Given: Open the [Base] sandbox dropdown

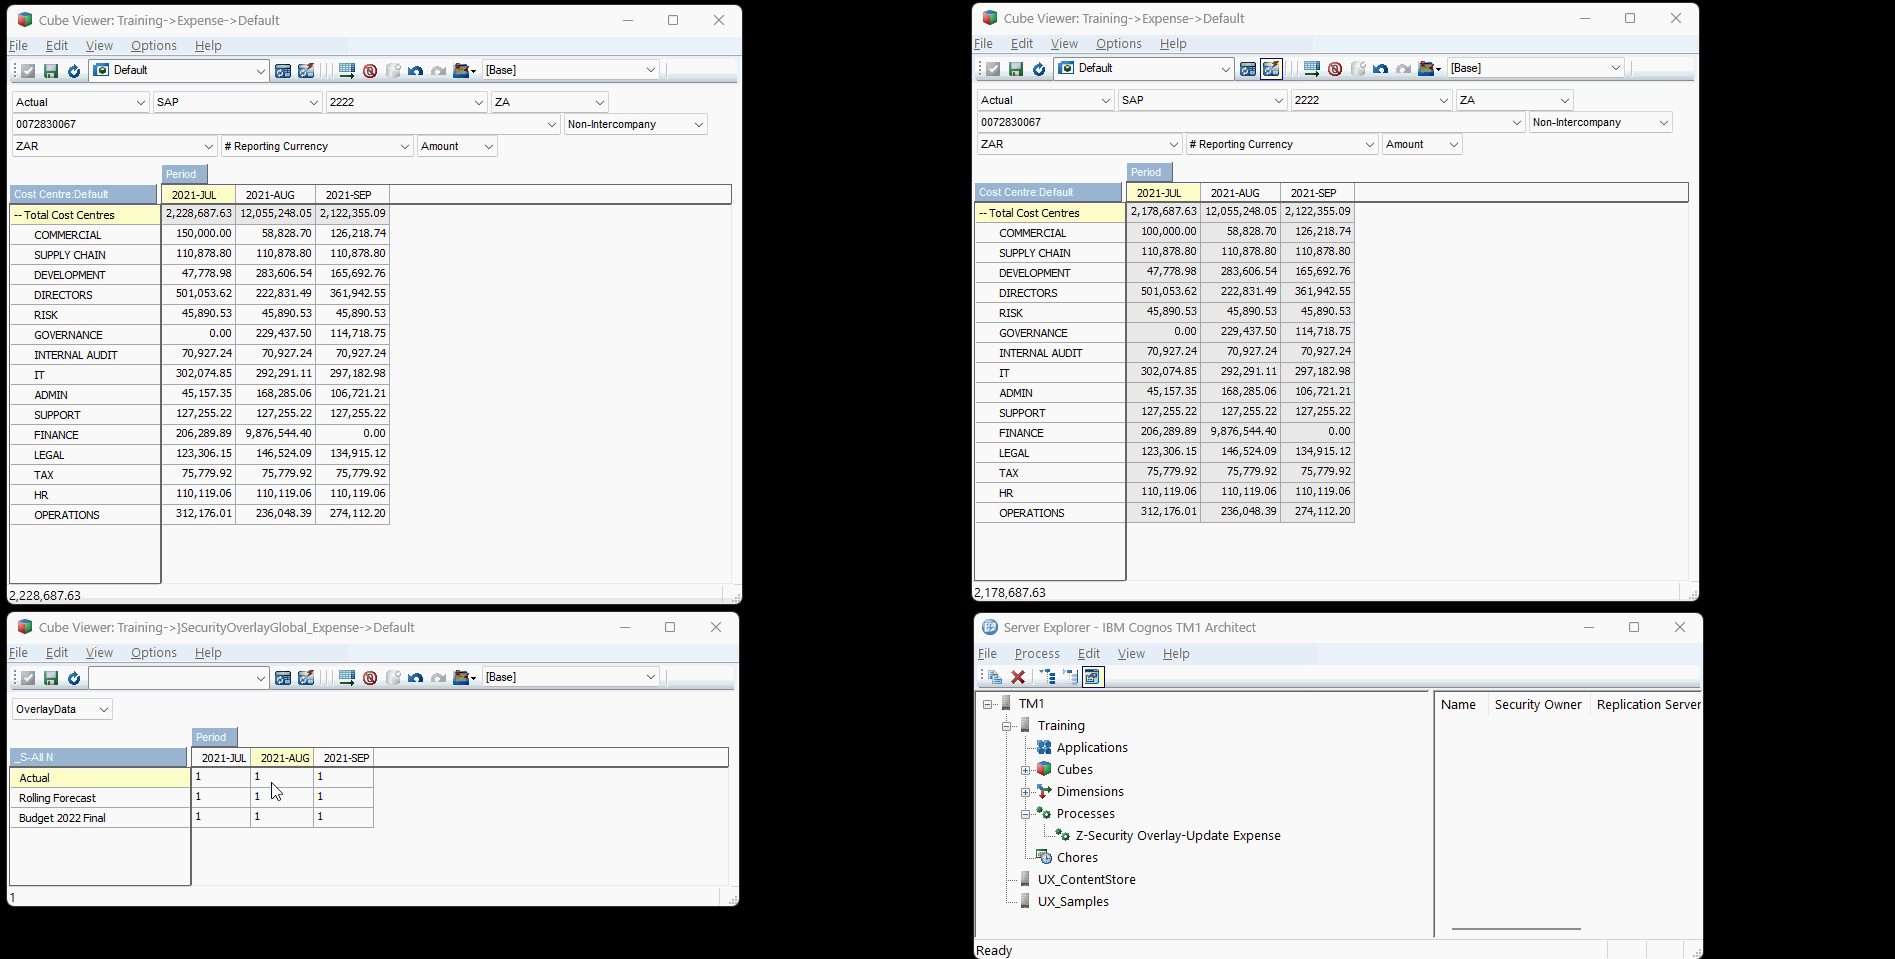Looking at the screenshot, I should [x=570, y=69].
